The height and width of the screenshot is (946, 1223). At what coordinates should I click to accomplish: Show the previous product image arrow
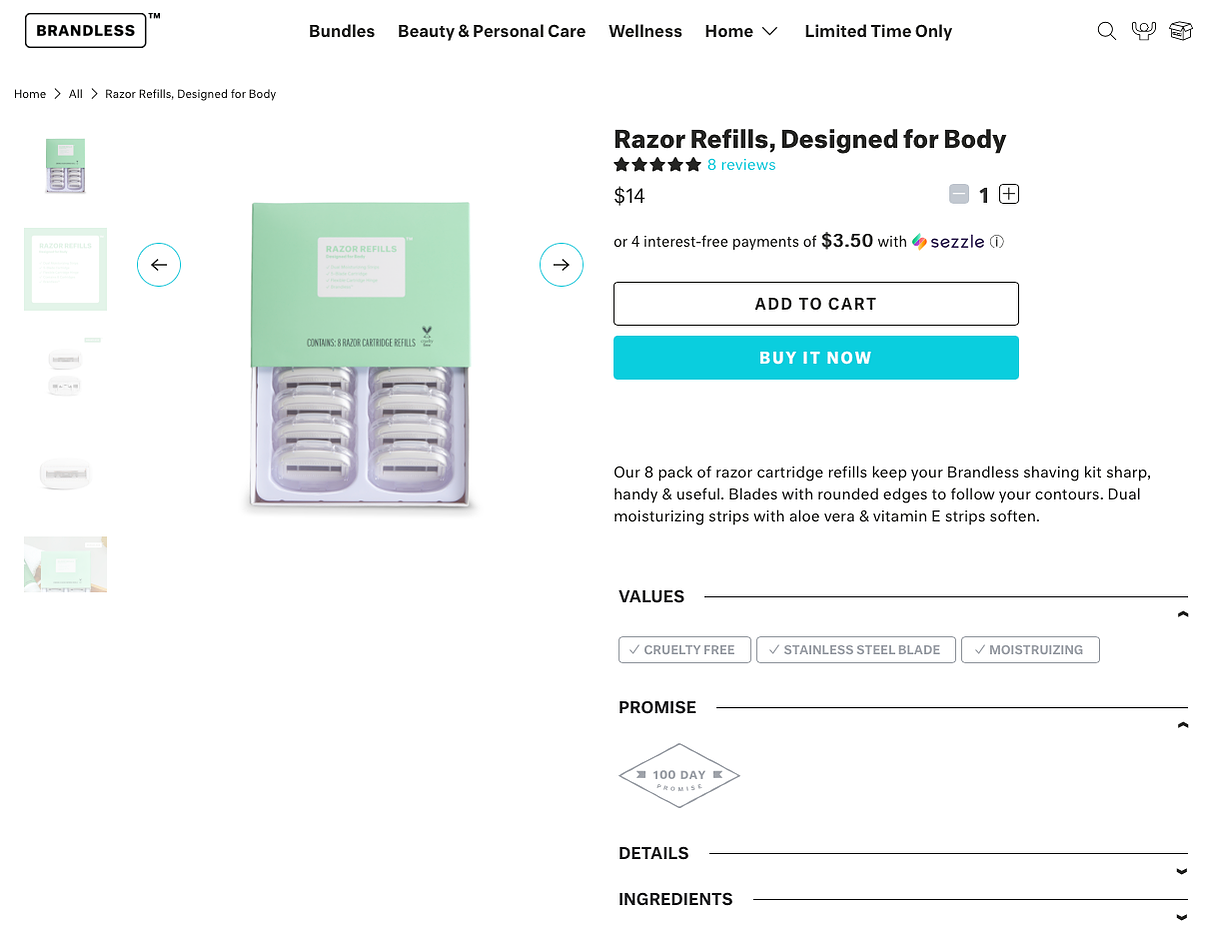point(159,265)
